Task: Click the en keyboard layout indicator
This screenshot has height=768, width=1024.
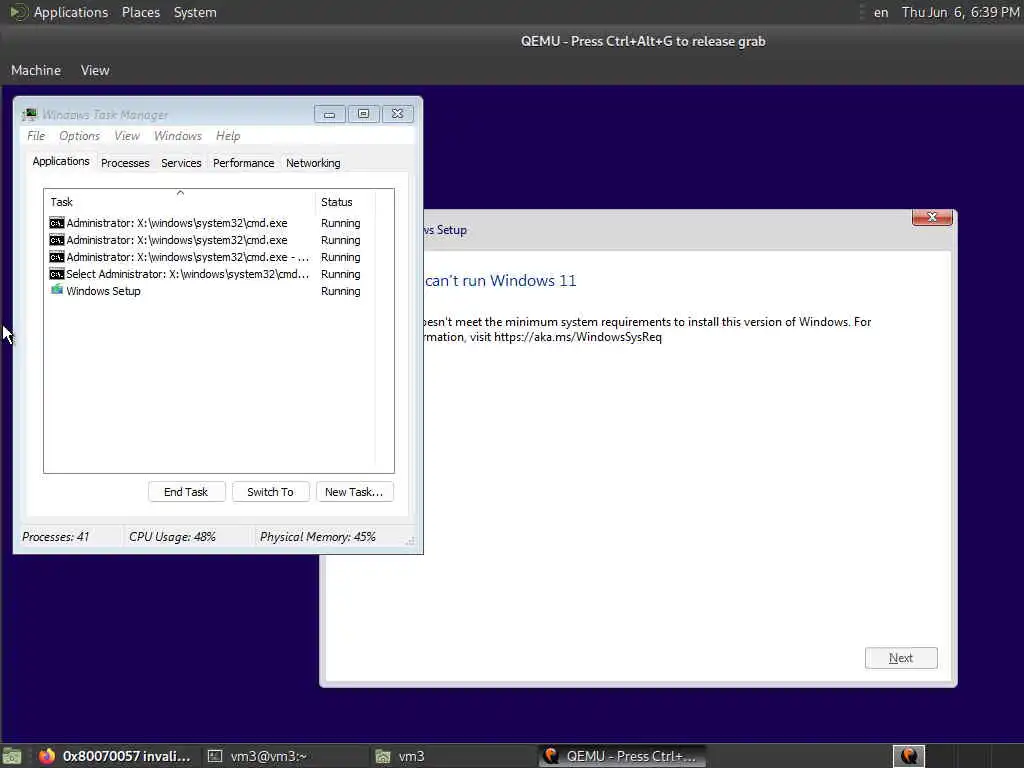Action: pos(881,12)
